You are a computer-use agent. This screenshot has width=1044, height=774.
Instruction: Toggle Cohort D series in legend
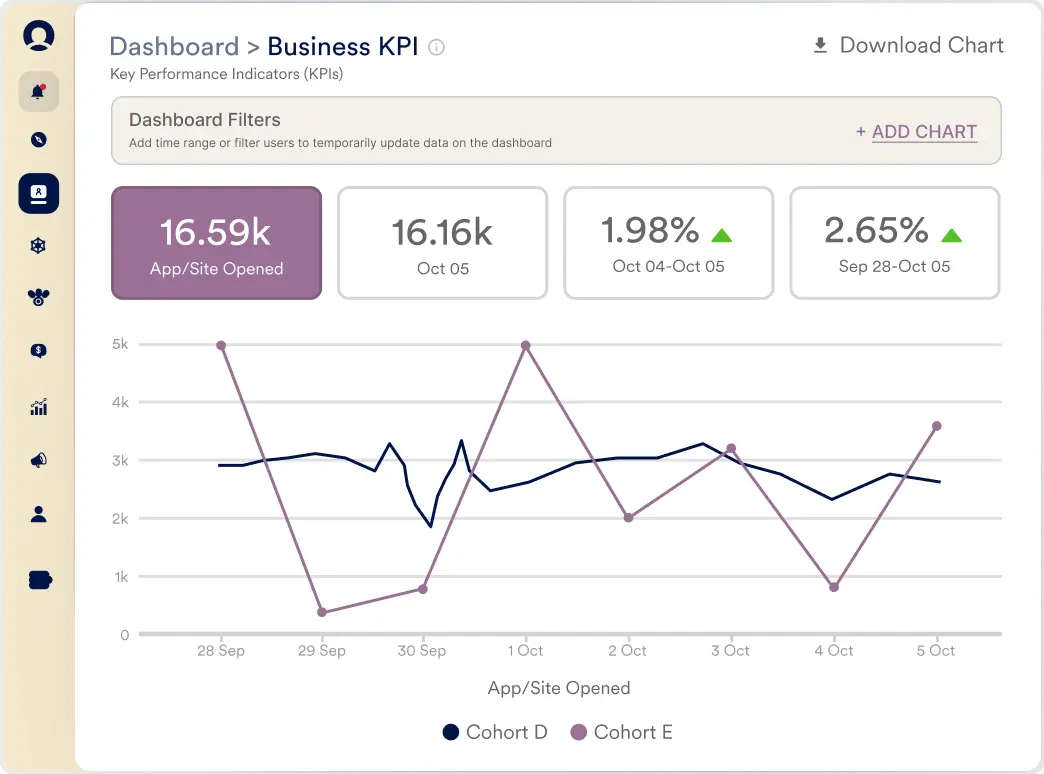coord(495,732)
